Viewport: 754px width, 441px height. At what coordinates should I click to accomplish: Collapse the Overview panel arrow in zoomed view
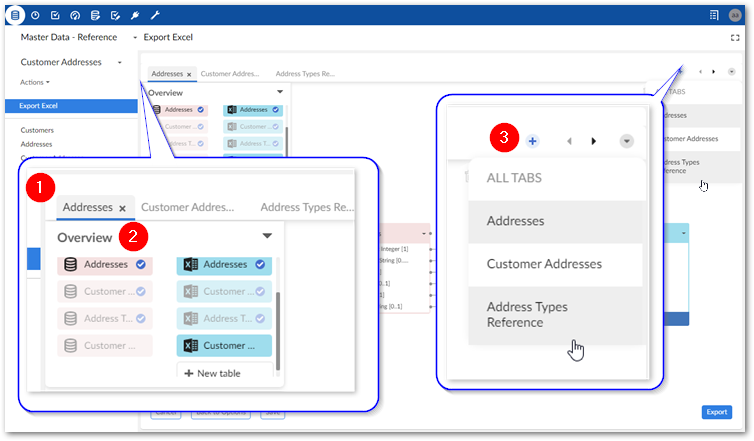pos(267,237)
